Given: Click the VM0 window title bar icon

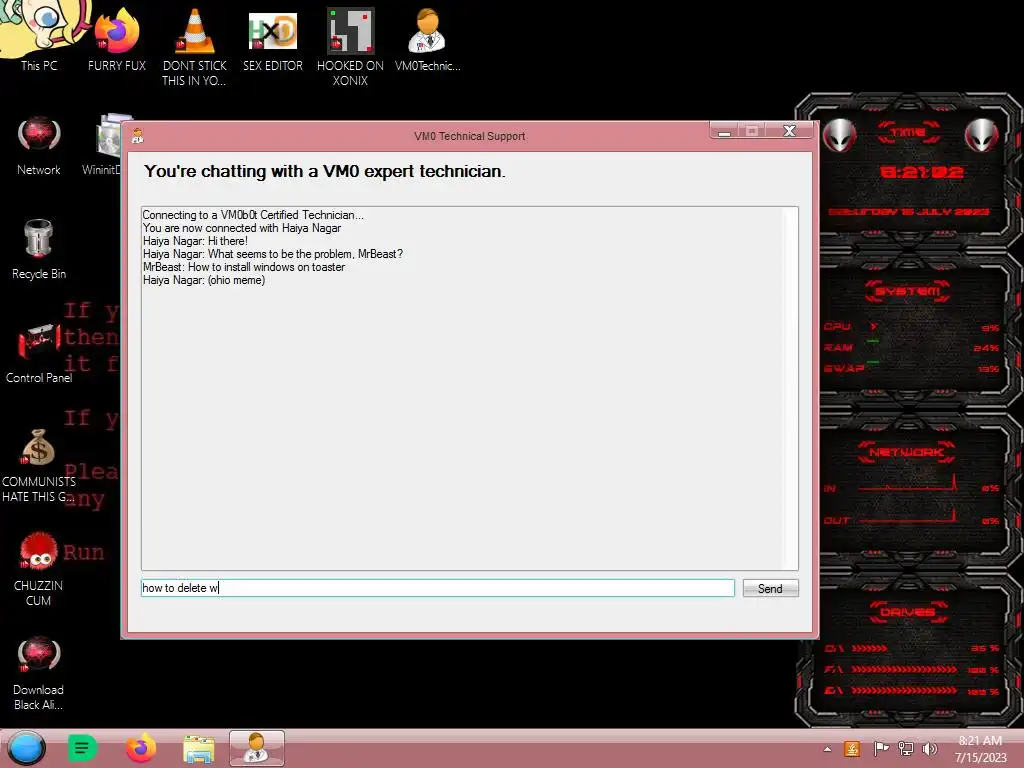Looking at the screenshot, I should [138, 136].
